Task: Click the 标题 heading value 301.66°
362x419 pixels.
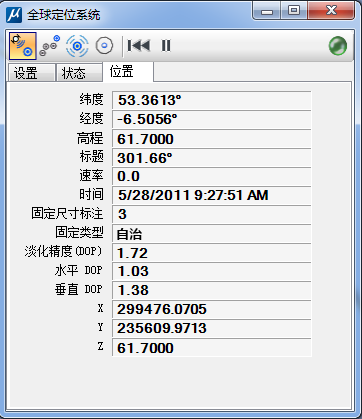Action: pyautogui.click(x=212, y=158)
